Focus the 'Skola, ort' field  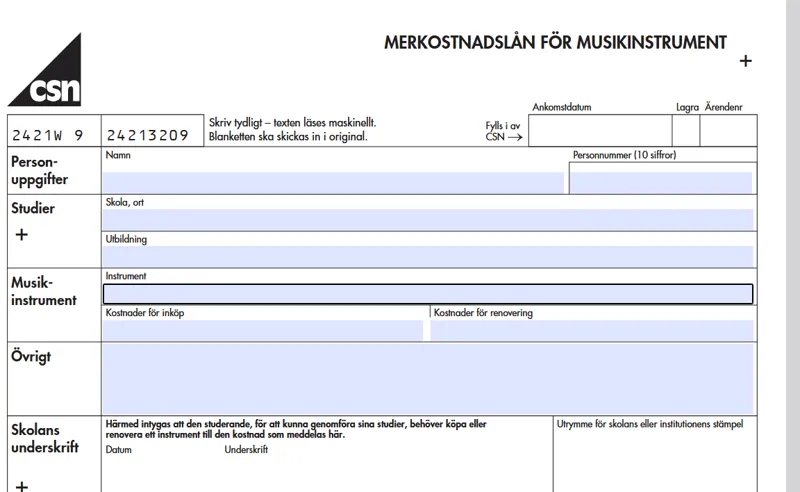tap(428, 220)
